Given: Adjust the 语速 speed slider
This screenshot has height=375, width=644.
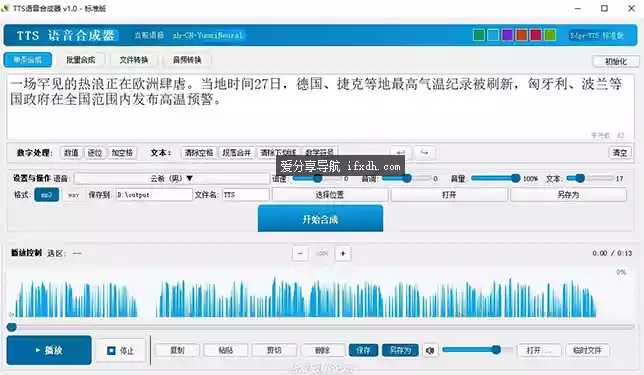Looking at the screenshot, I should (316, 178).
